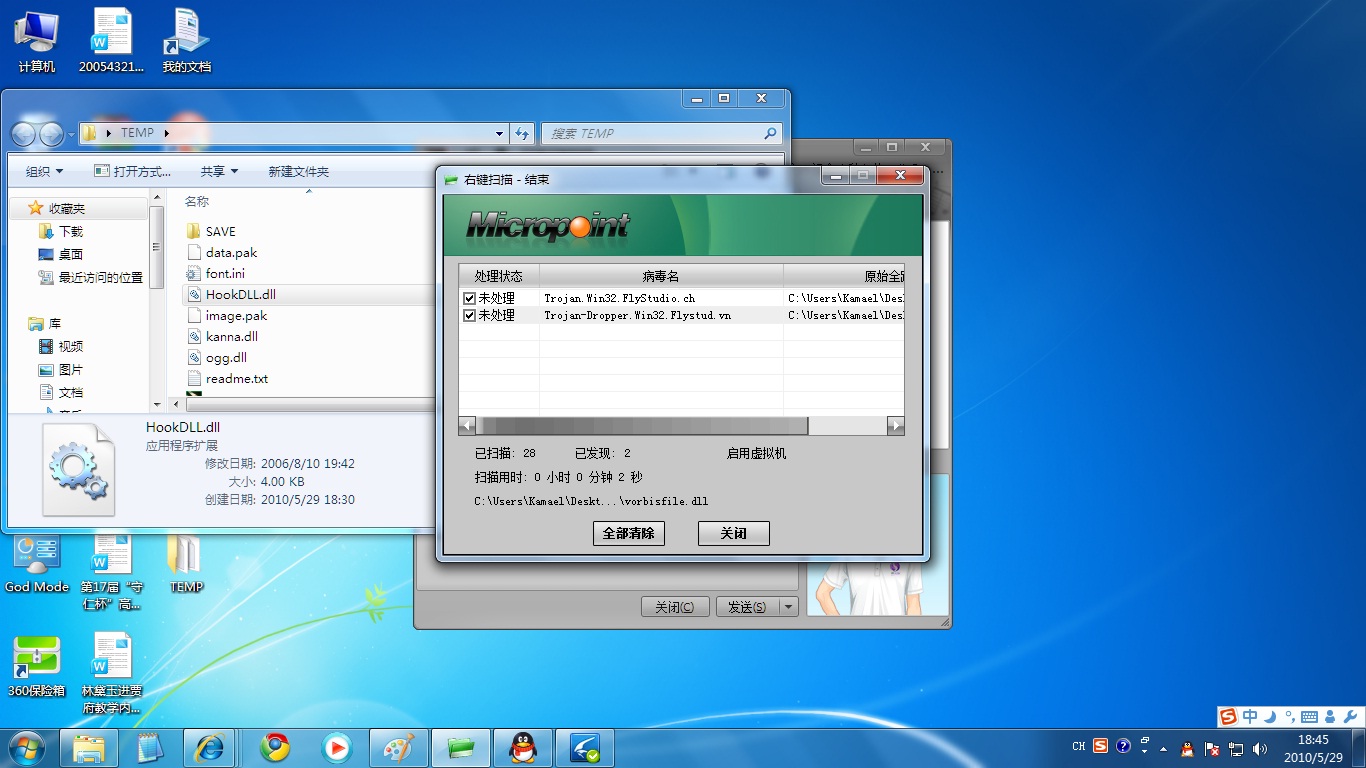This screenshot has width=1366, height=768.
Task: Click 新建文件夹 in the Explorer toolbar
Action: [x=298, y=172]
